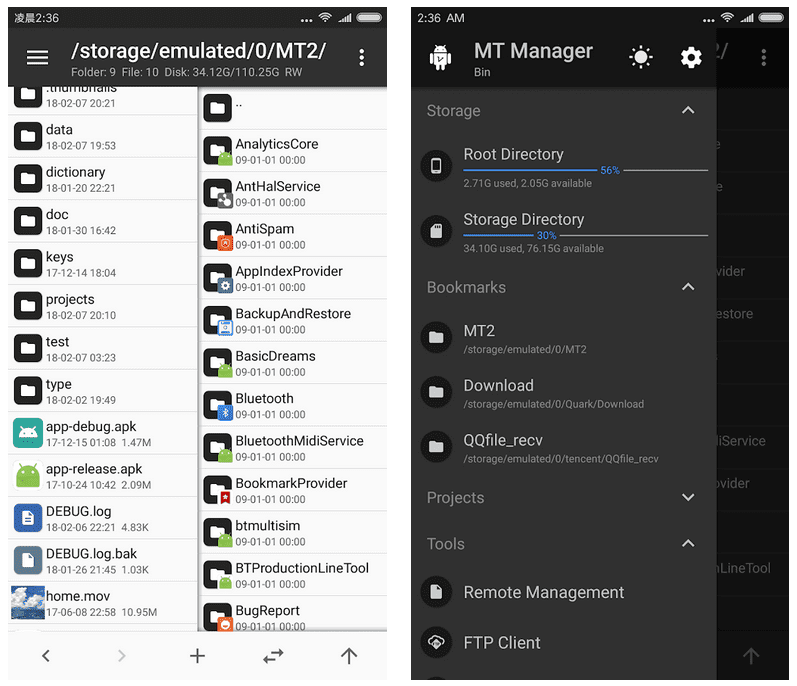Tap the plus icon to create a new item
Viewport: 797px width, 686px height.
click(x=197, y=656)
